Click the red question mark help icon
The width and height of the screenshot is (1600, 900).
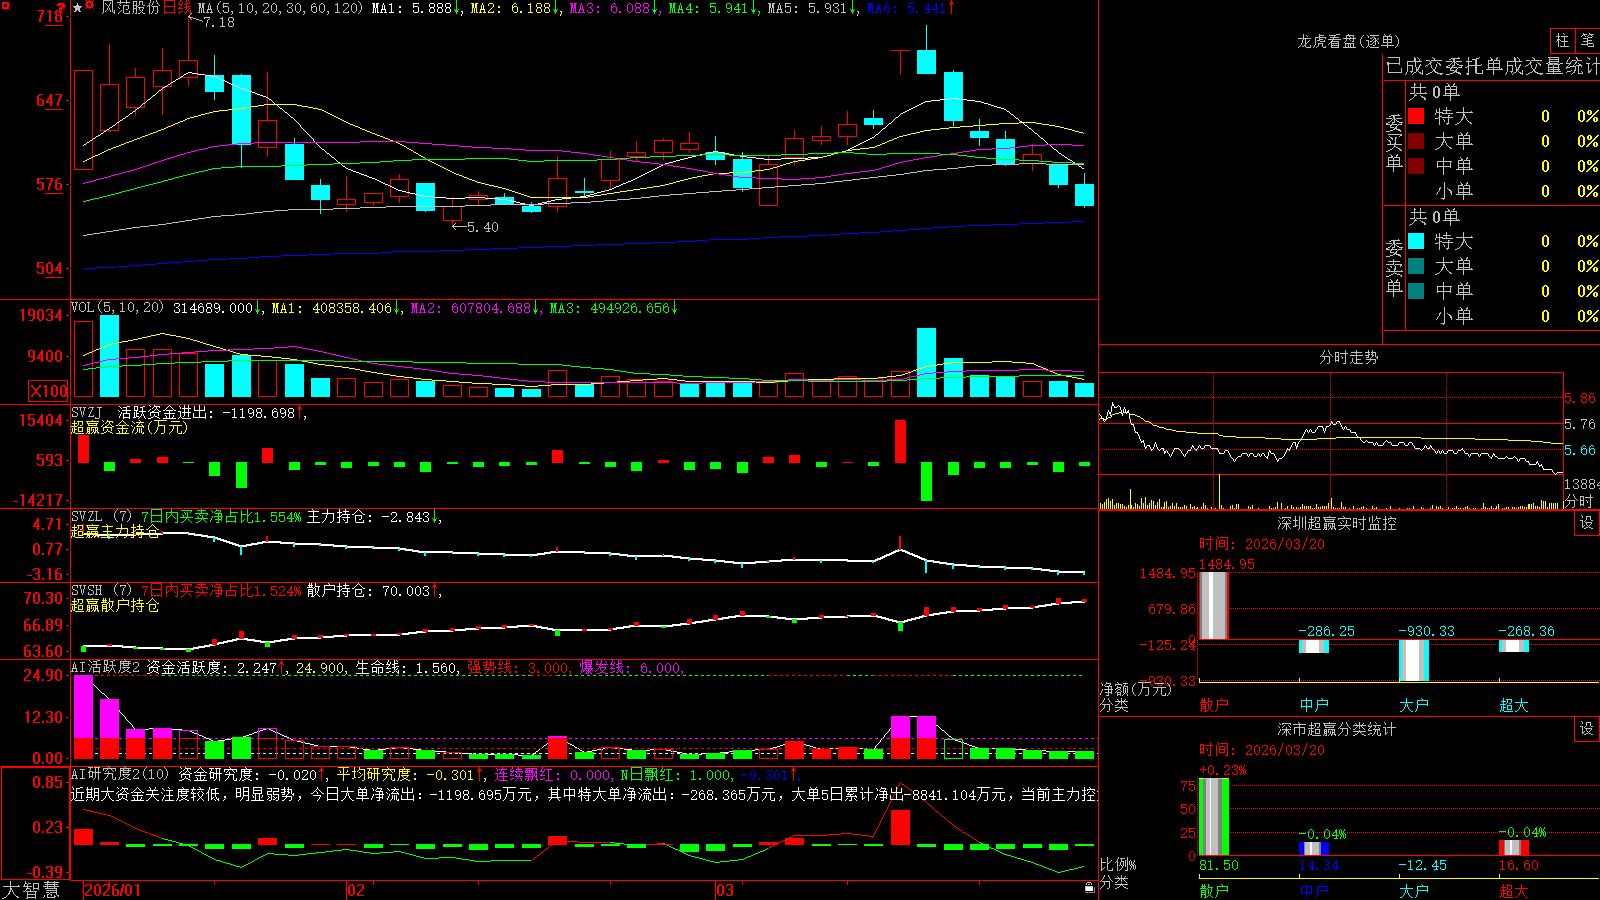coord(61,7)
